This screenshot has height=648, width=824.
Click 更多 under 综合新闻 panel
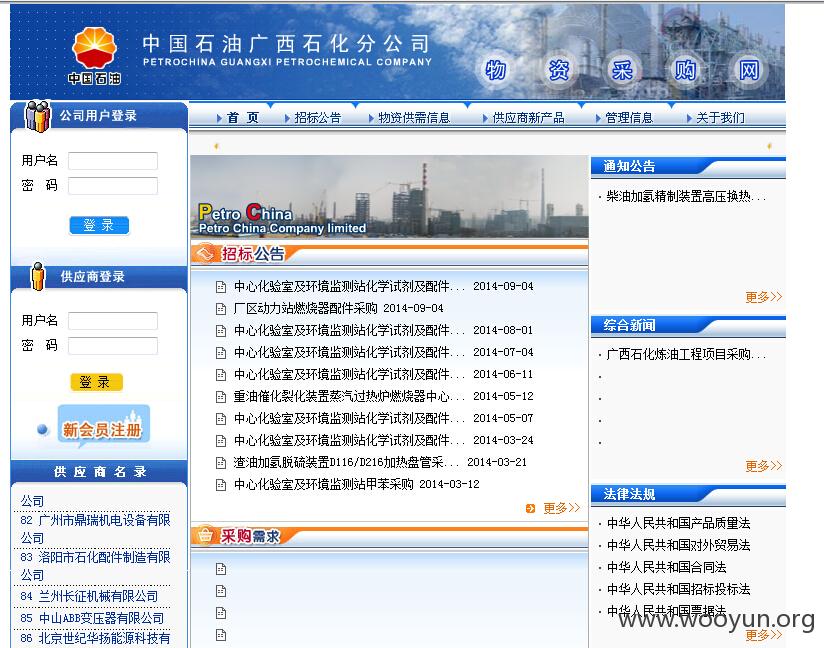tap(764, 466)
